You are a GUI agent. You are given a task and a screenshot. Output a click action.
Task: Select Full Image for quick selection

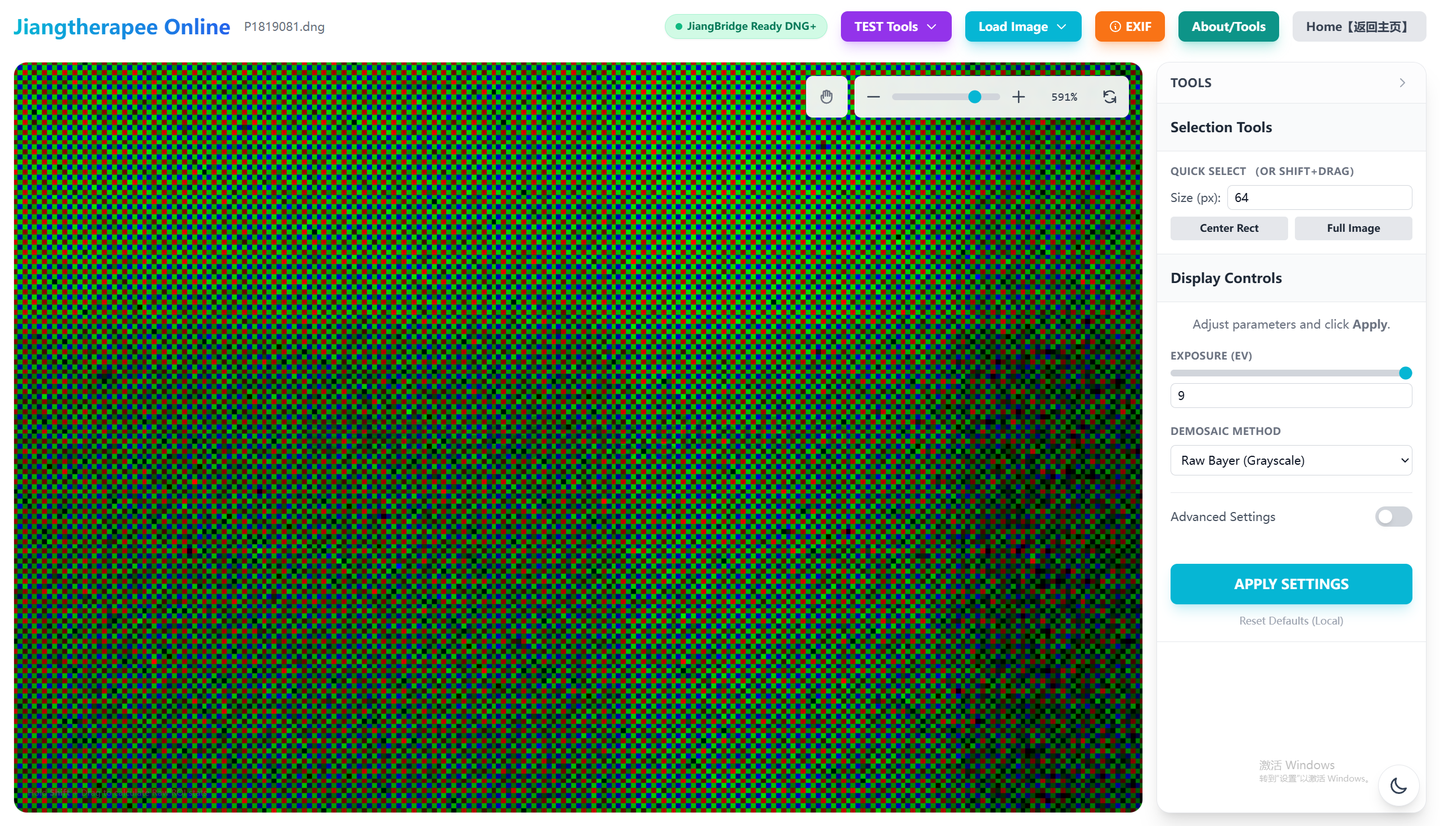coord(1353,228)
